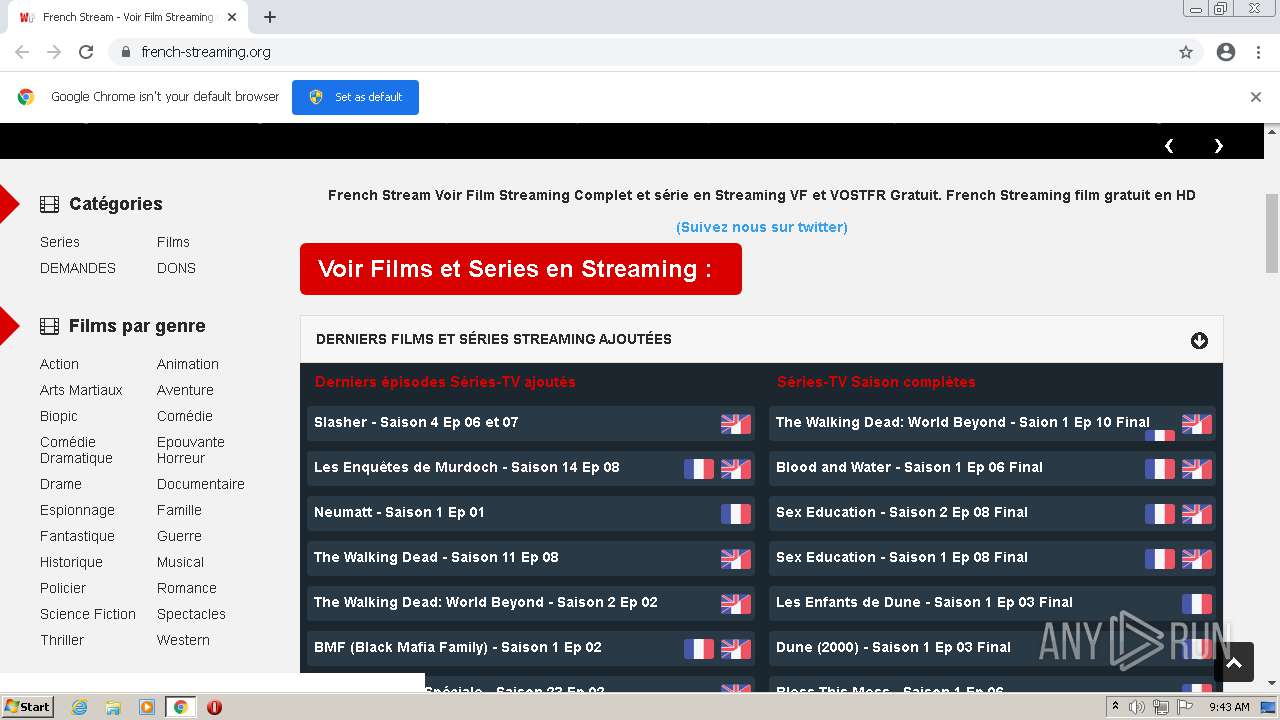Open the Chrome profile avatar menu
The width and height of the screenshot is (1280, 720).
(x=1226, y=52)
